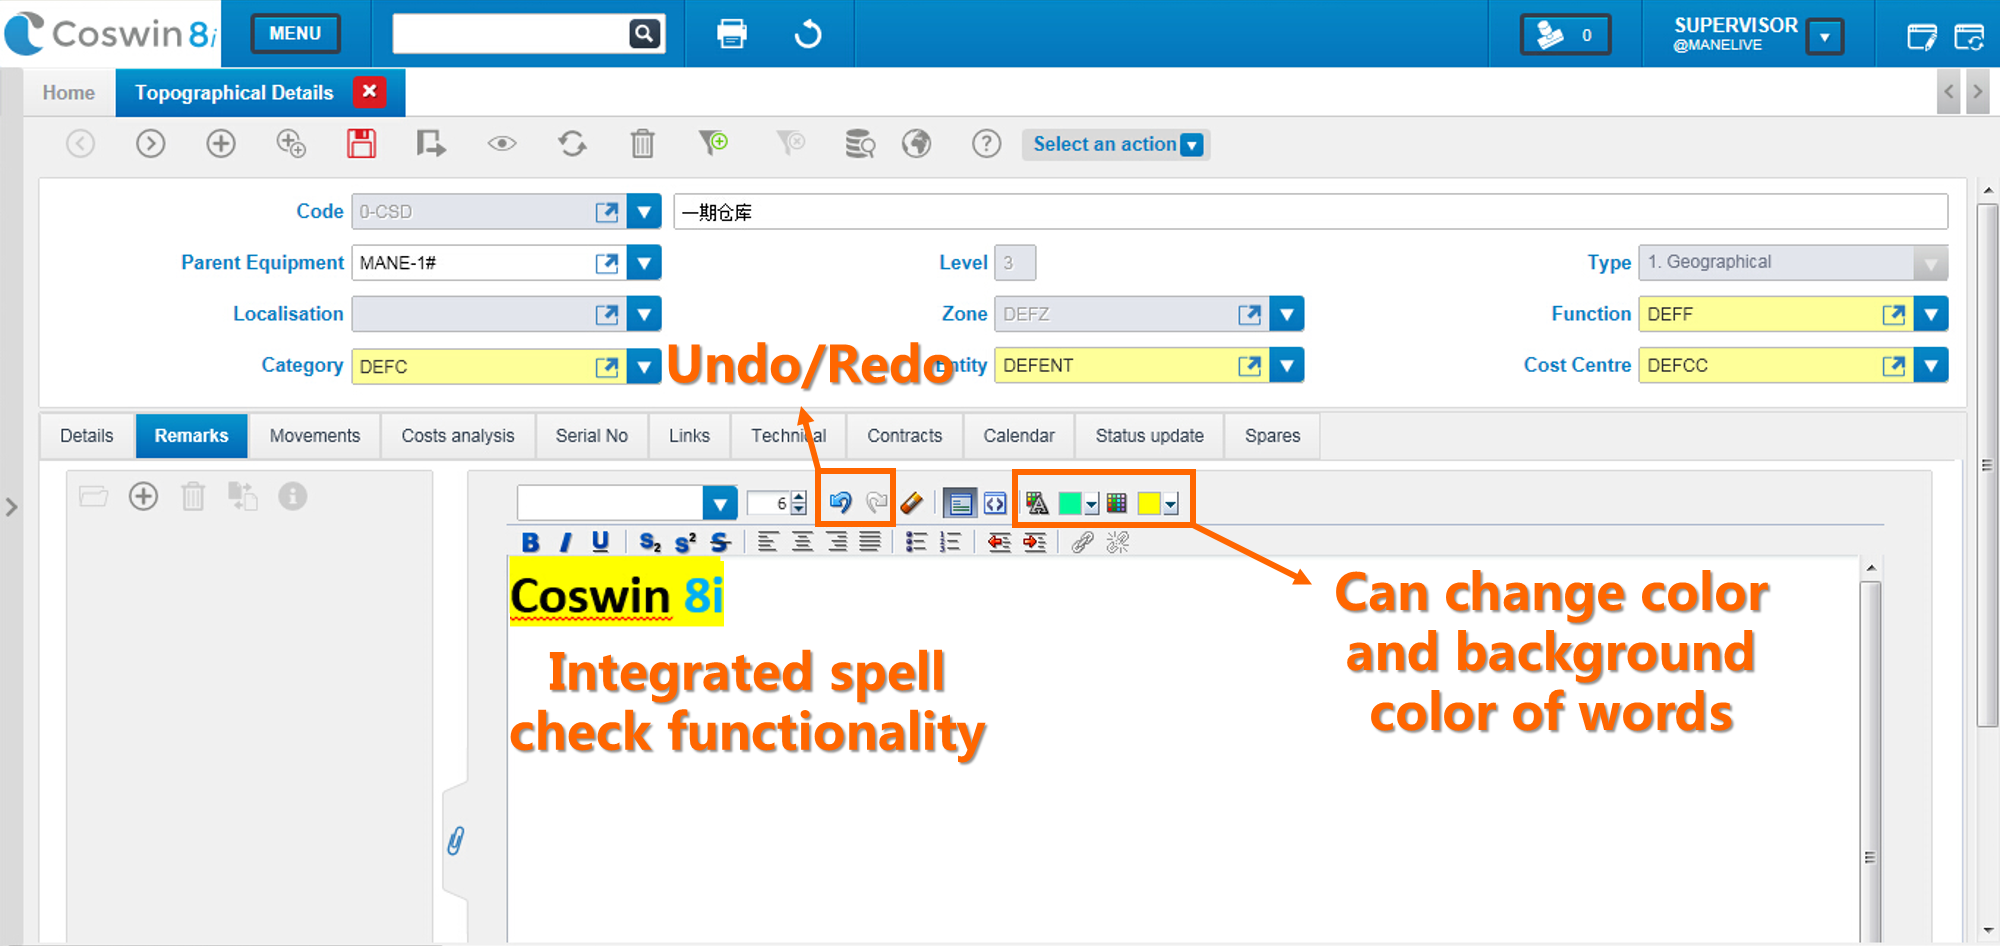Open the Select an action dropdown
This screenshot has width=2000, height=946.
tap(1116, 144)
